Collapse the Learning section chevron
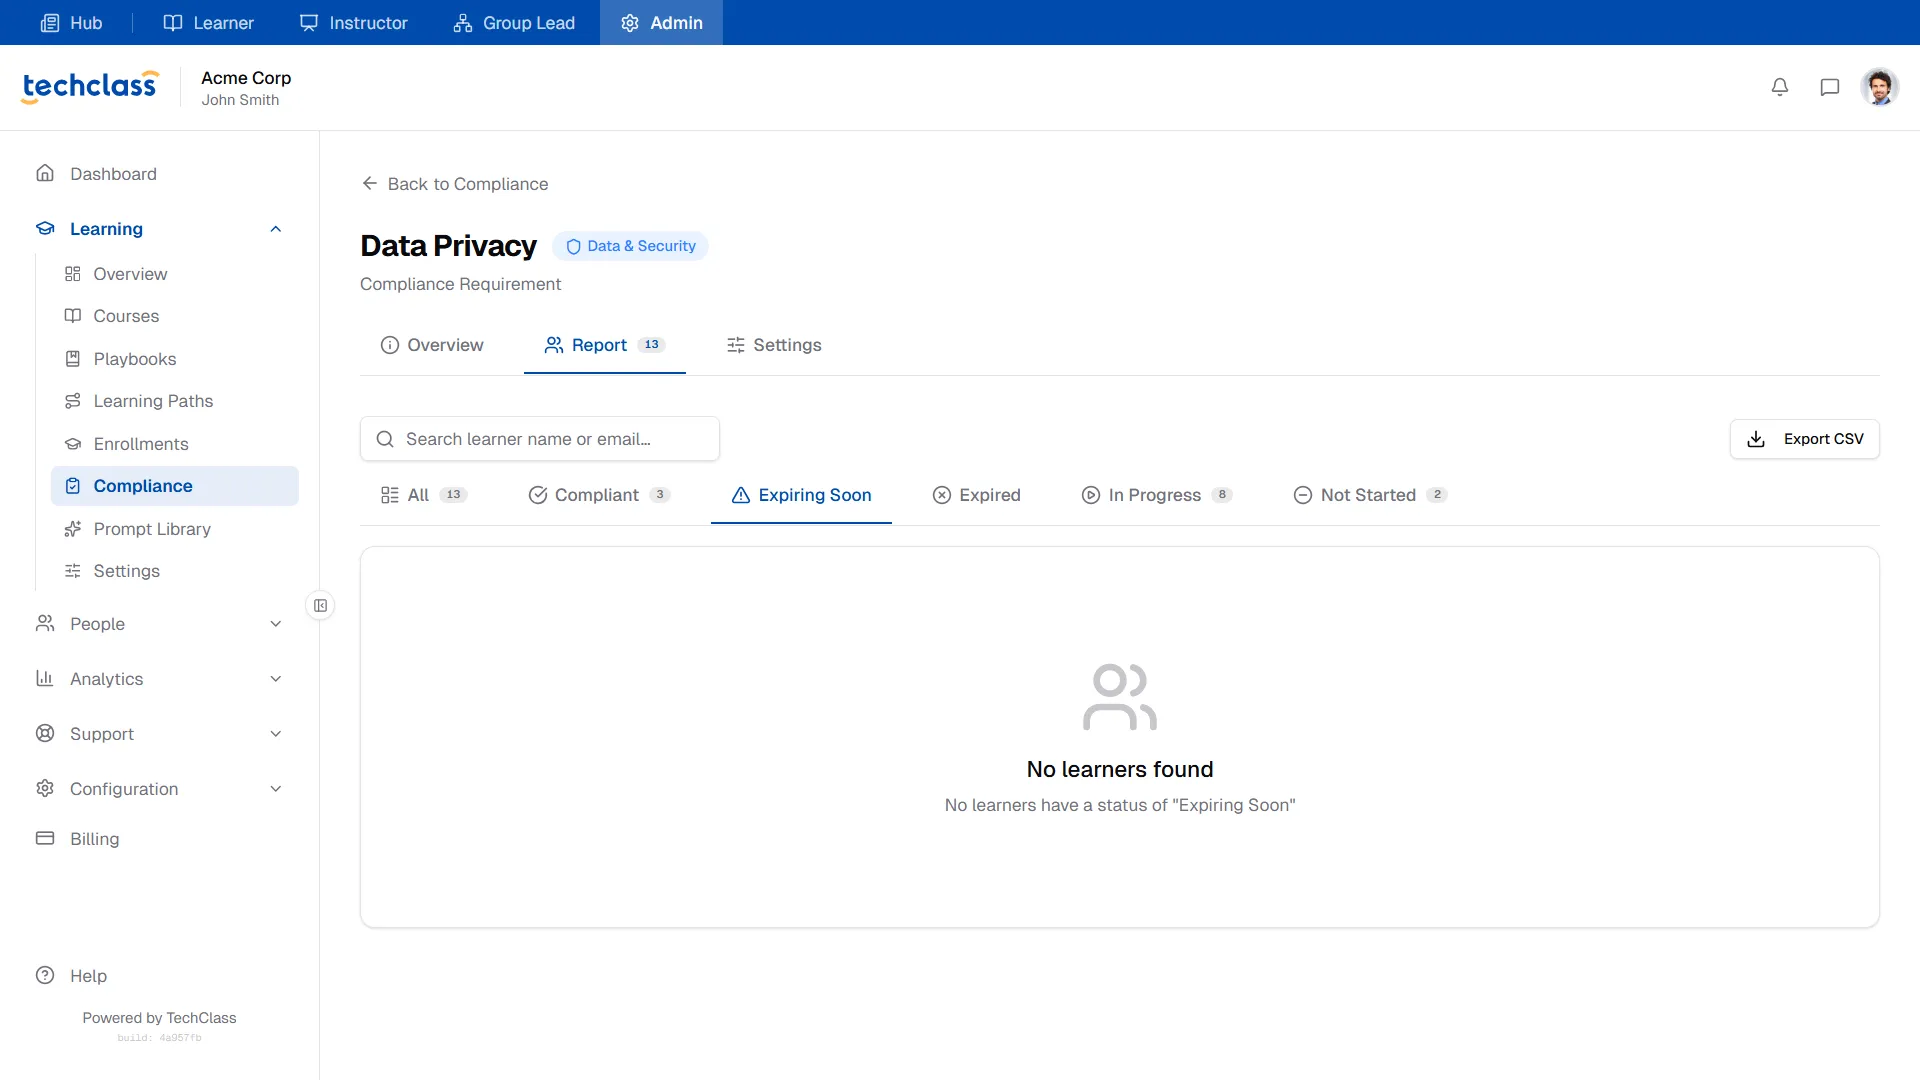This screenshot has height=1080, width=1920. coord(276,229)
